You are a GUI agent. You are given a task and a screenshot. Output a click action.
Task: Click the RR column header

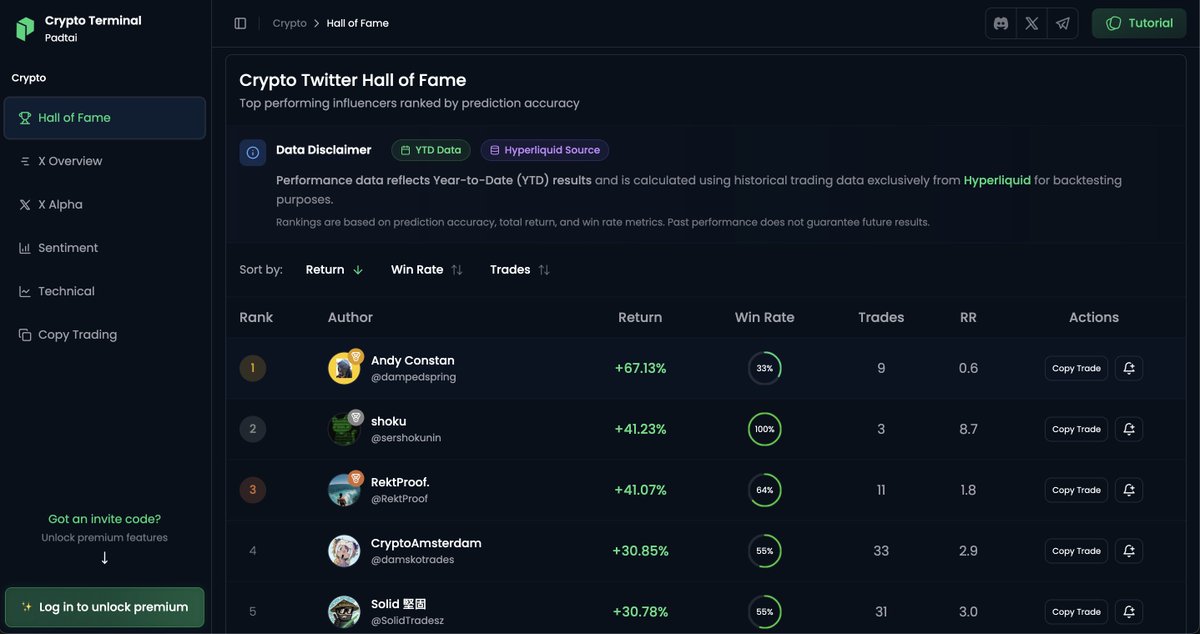tap(968, 317)
